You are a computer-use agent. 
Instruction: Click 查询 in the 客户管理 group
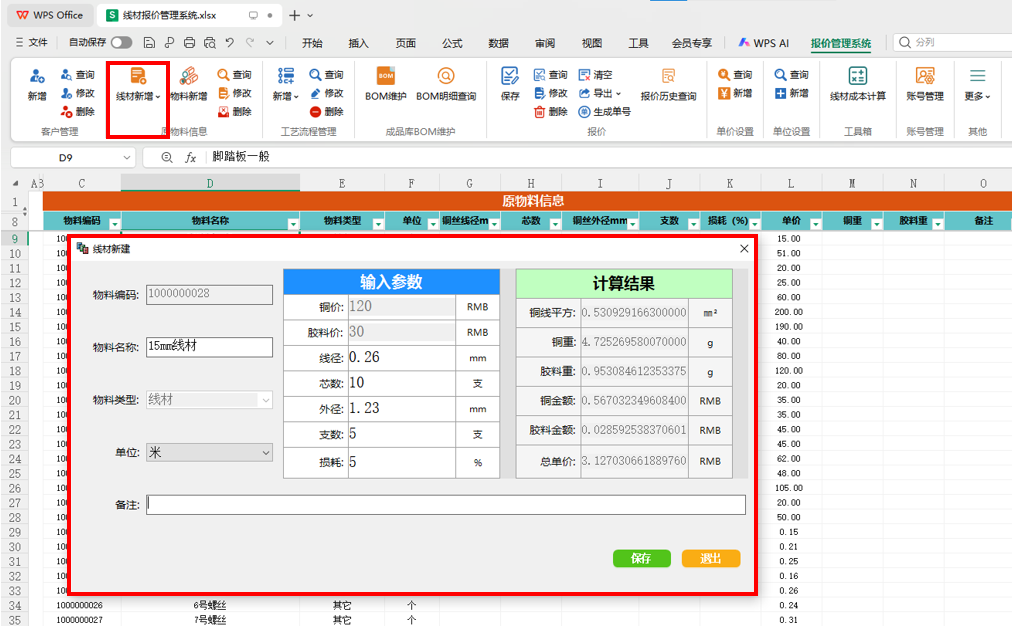point(78,75)
